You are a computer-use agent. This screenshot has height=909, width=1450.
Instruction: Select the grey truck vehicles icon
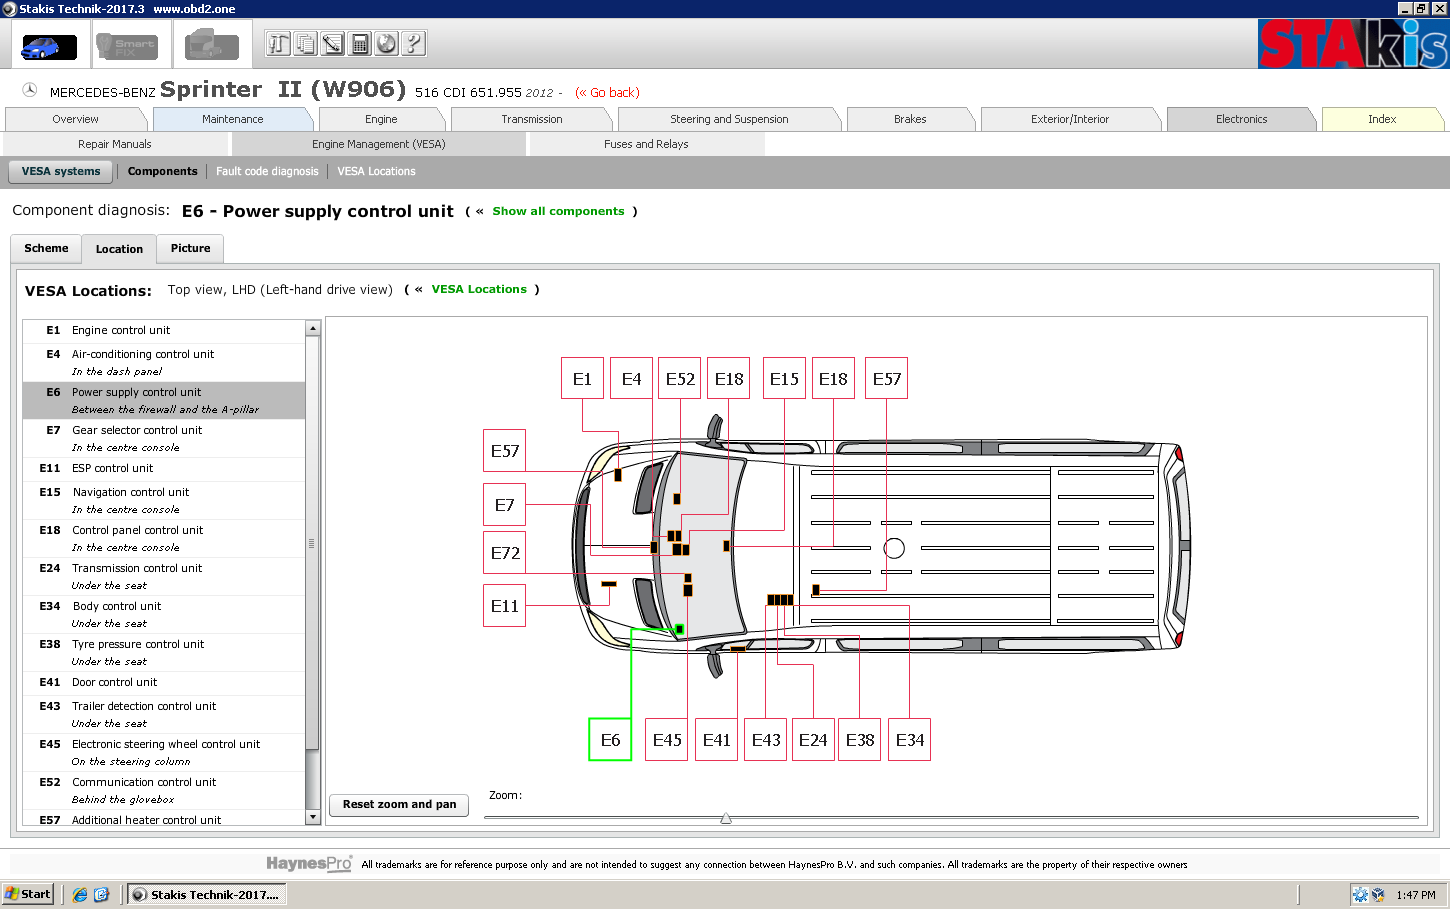(211, 46)
